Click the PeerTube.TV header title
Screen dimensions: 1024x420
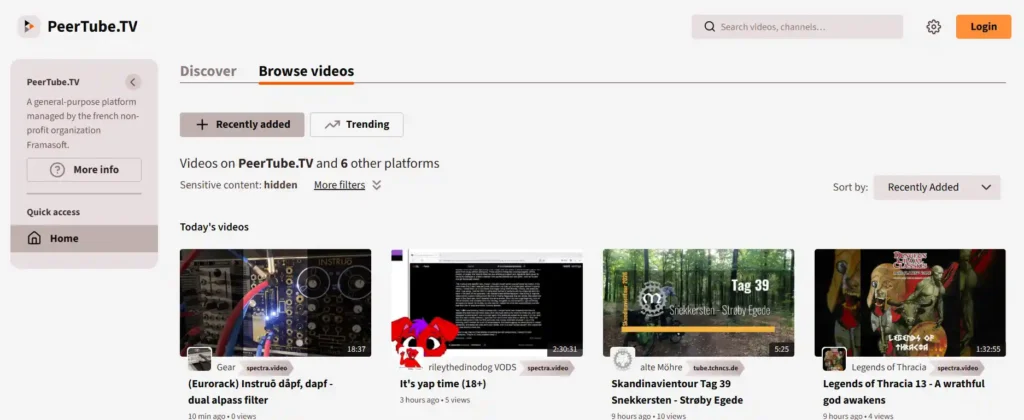tap(93, 27)
